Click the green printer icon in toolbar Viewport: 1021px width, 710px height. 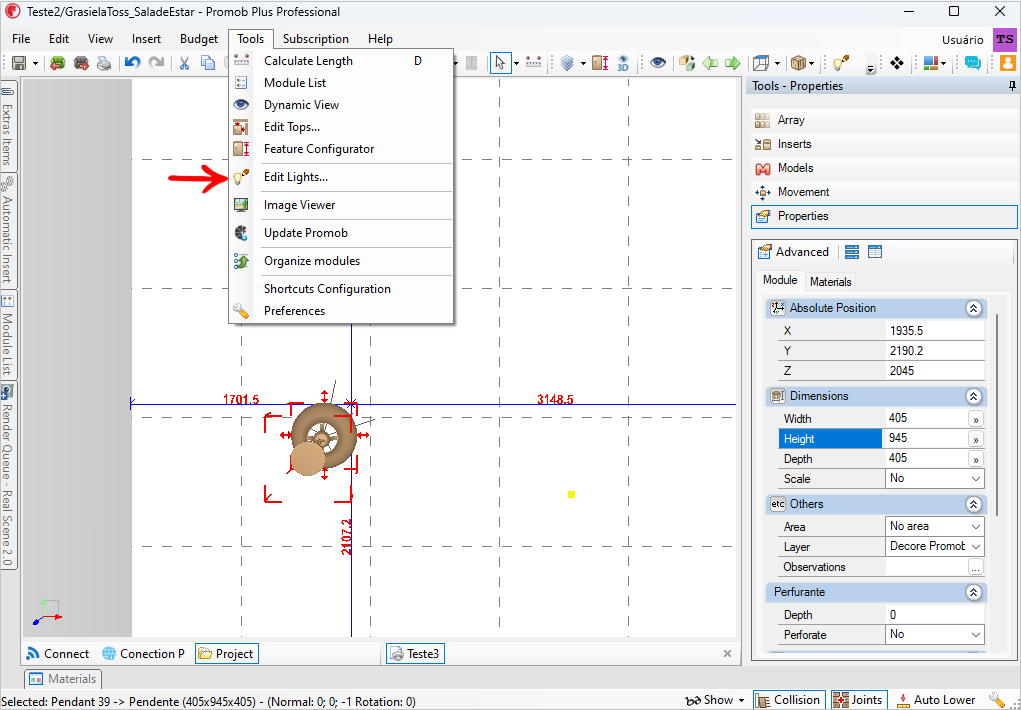coord(58,63)
